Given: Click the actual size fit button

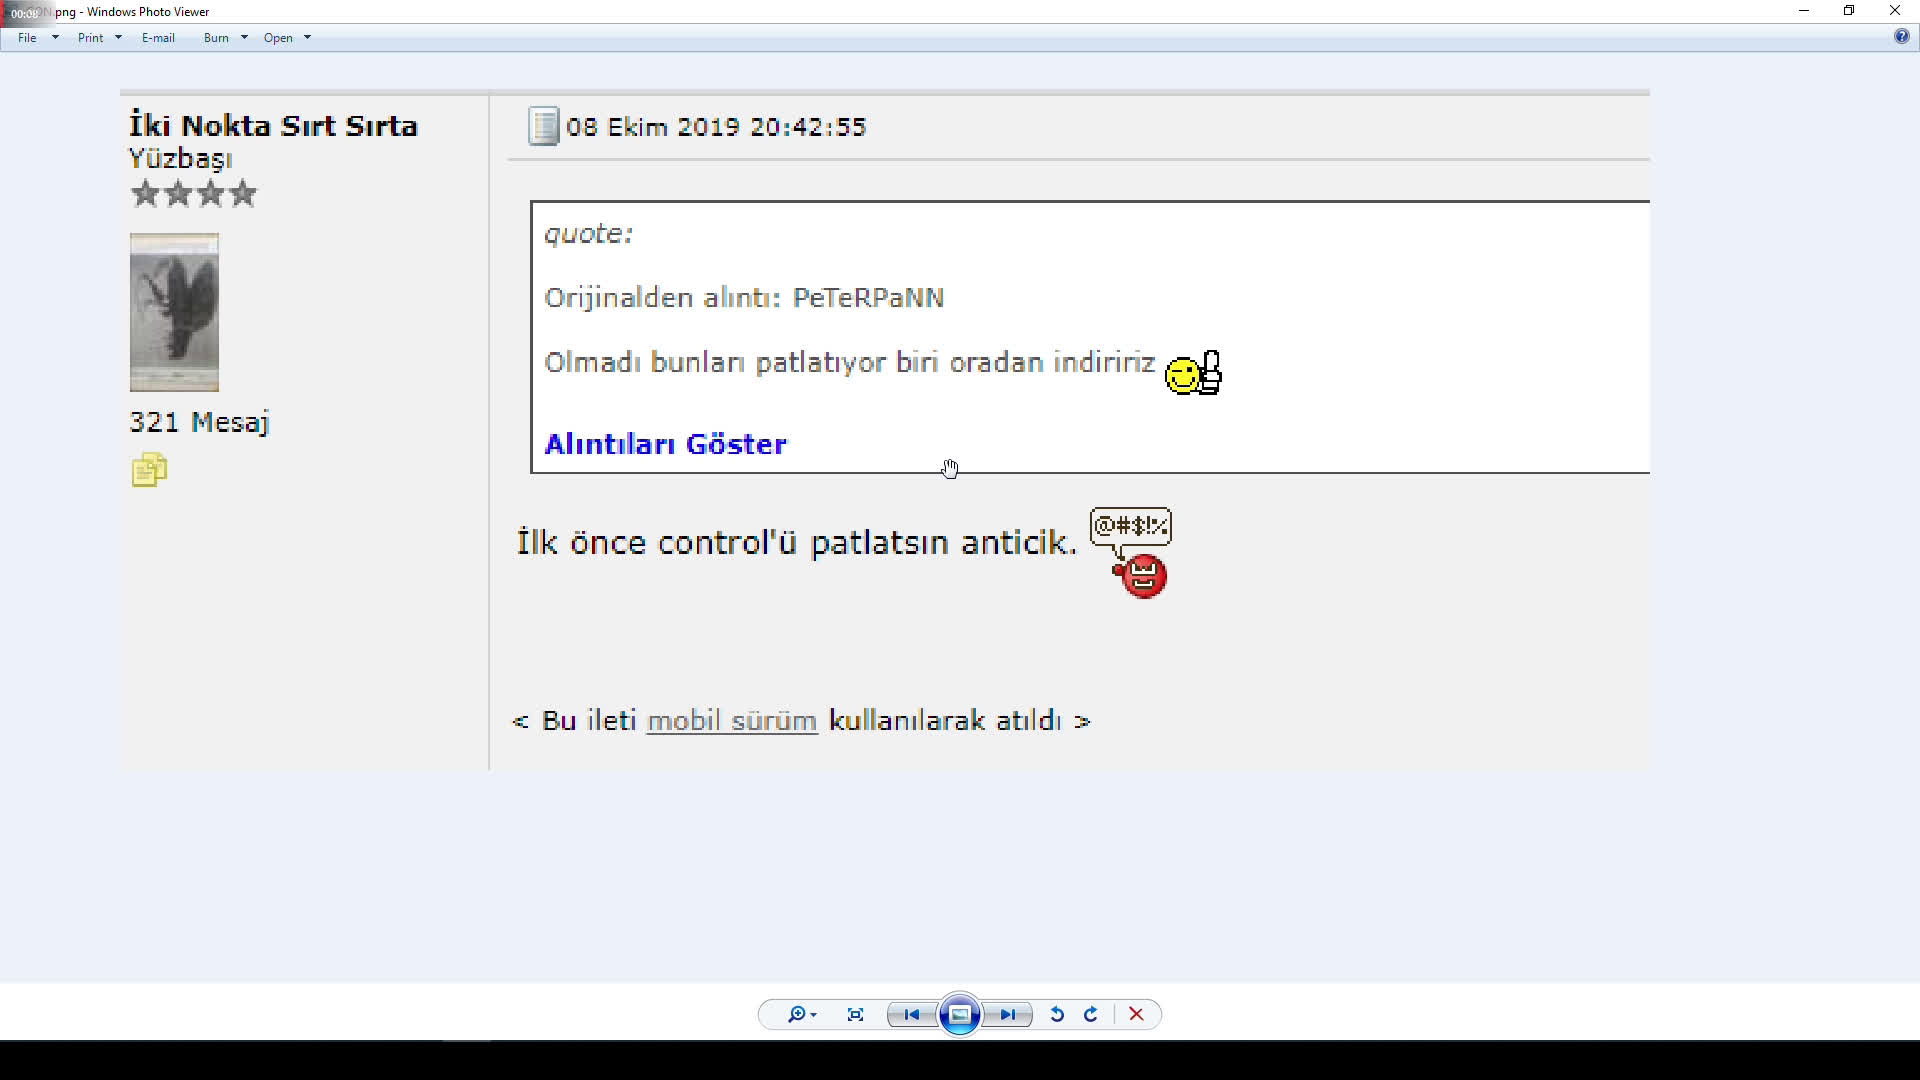Looking at the screenshot, I should (855, 1014).
